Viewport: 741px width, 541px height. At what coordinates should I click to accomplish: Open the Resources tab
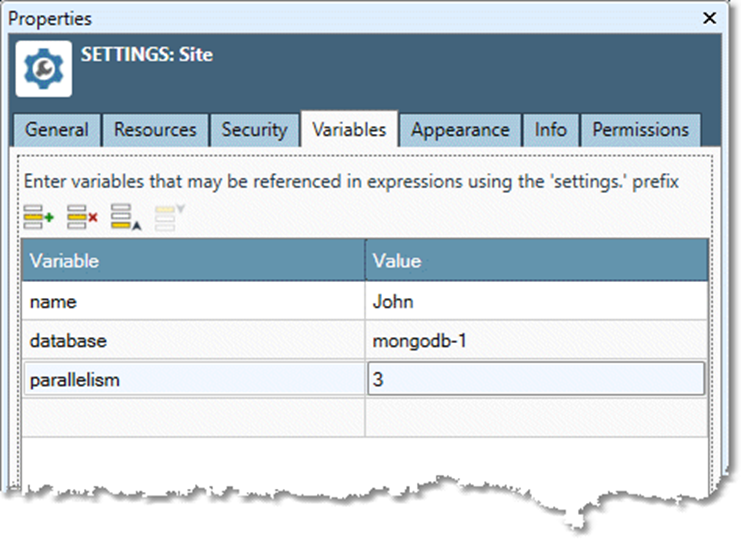[155, 130]
